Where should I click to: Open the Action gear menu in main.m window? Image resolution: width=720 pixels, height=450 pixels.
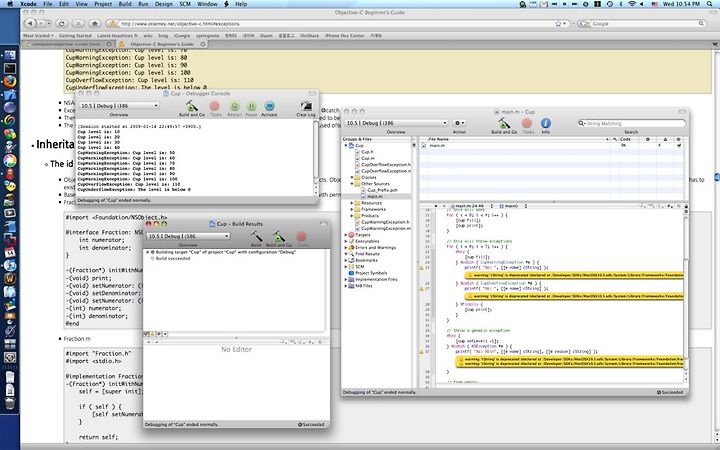pos(459,123)
